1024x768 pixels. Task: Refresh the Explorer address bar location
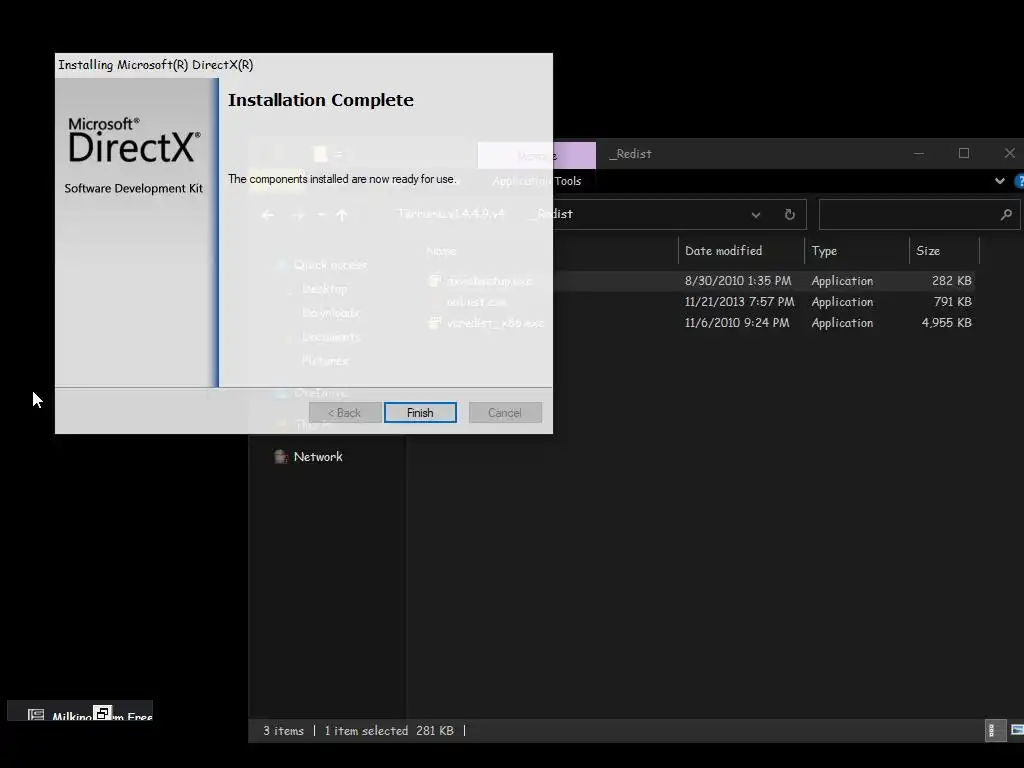pyautogui.click(x=790, y=214)
